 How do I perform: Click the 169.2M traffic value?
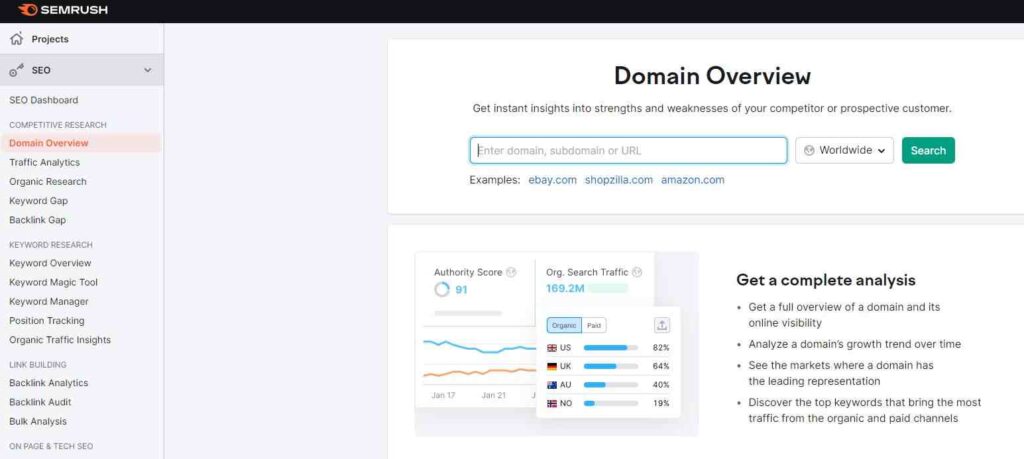click(x=565, y=288)
